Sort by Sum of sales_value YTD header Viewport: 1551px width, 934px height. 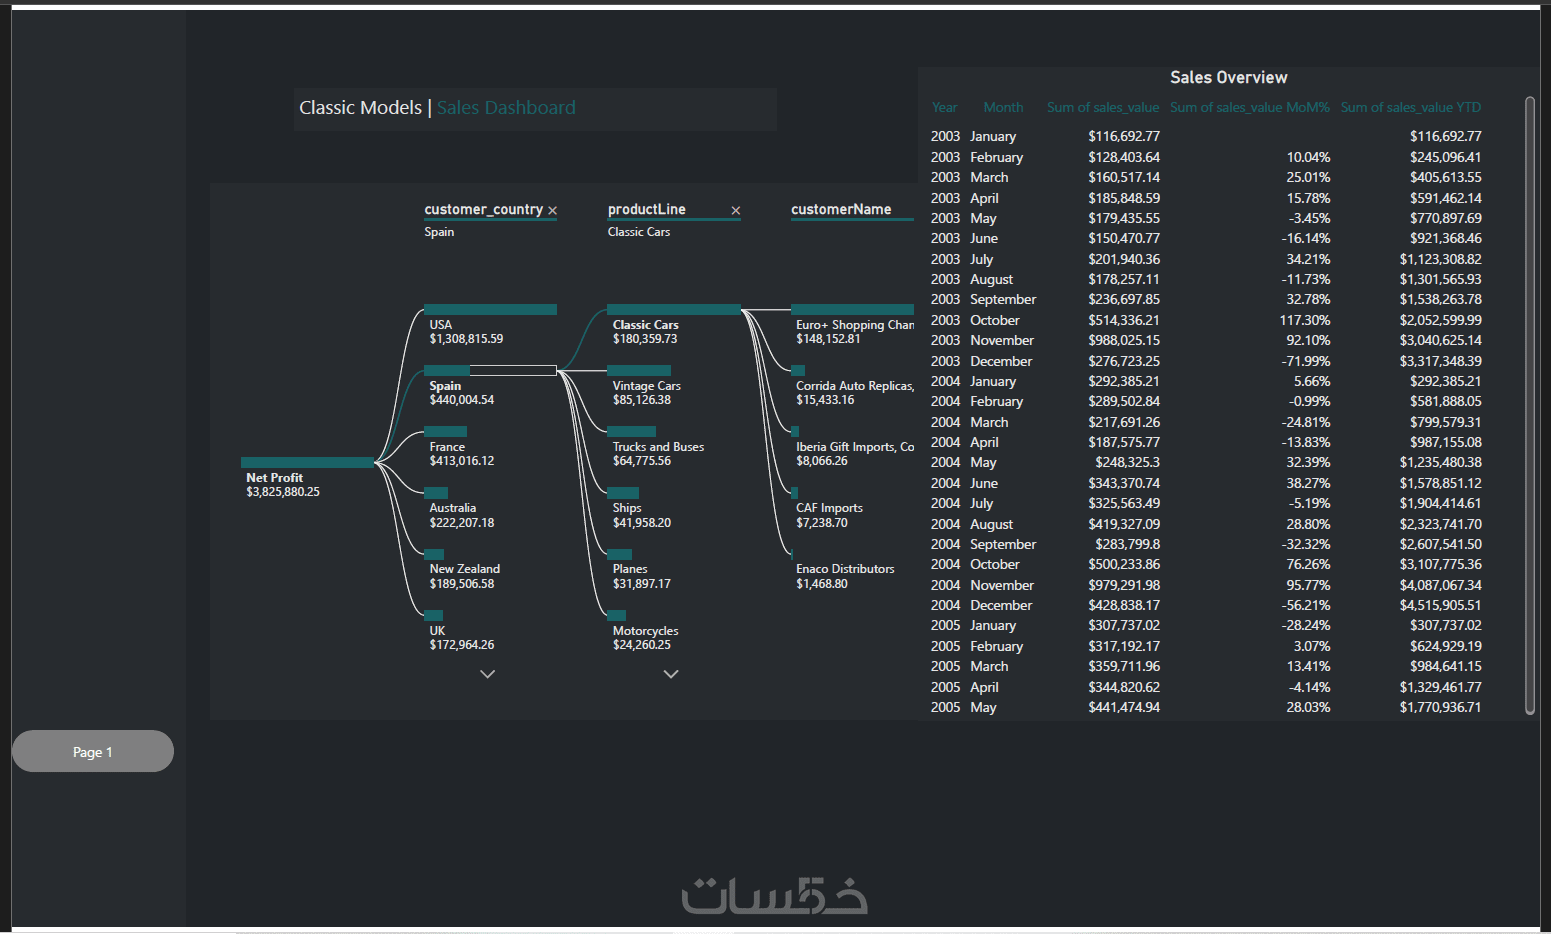[x=1411, y=108]
